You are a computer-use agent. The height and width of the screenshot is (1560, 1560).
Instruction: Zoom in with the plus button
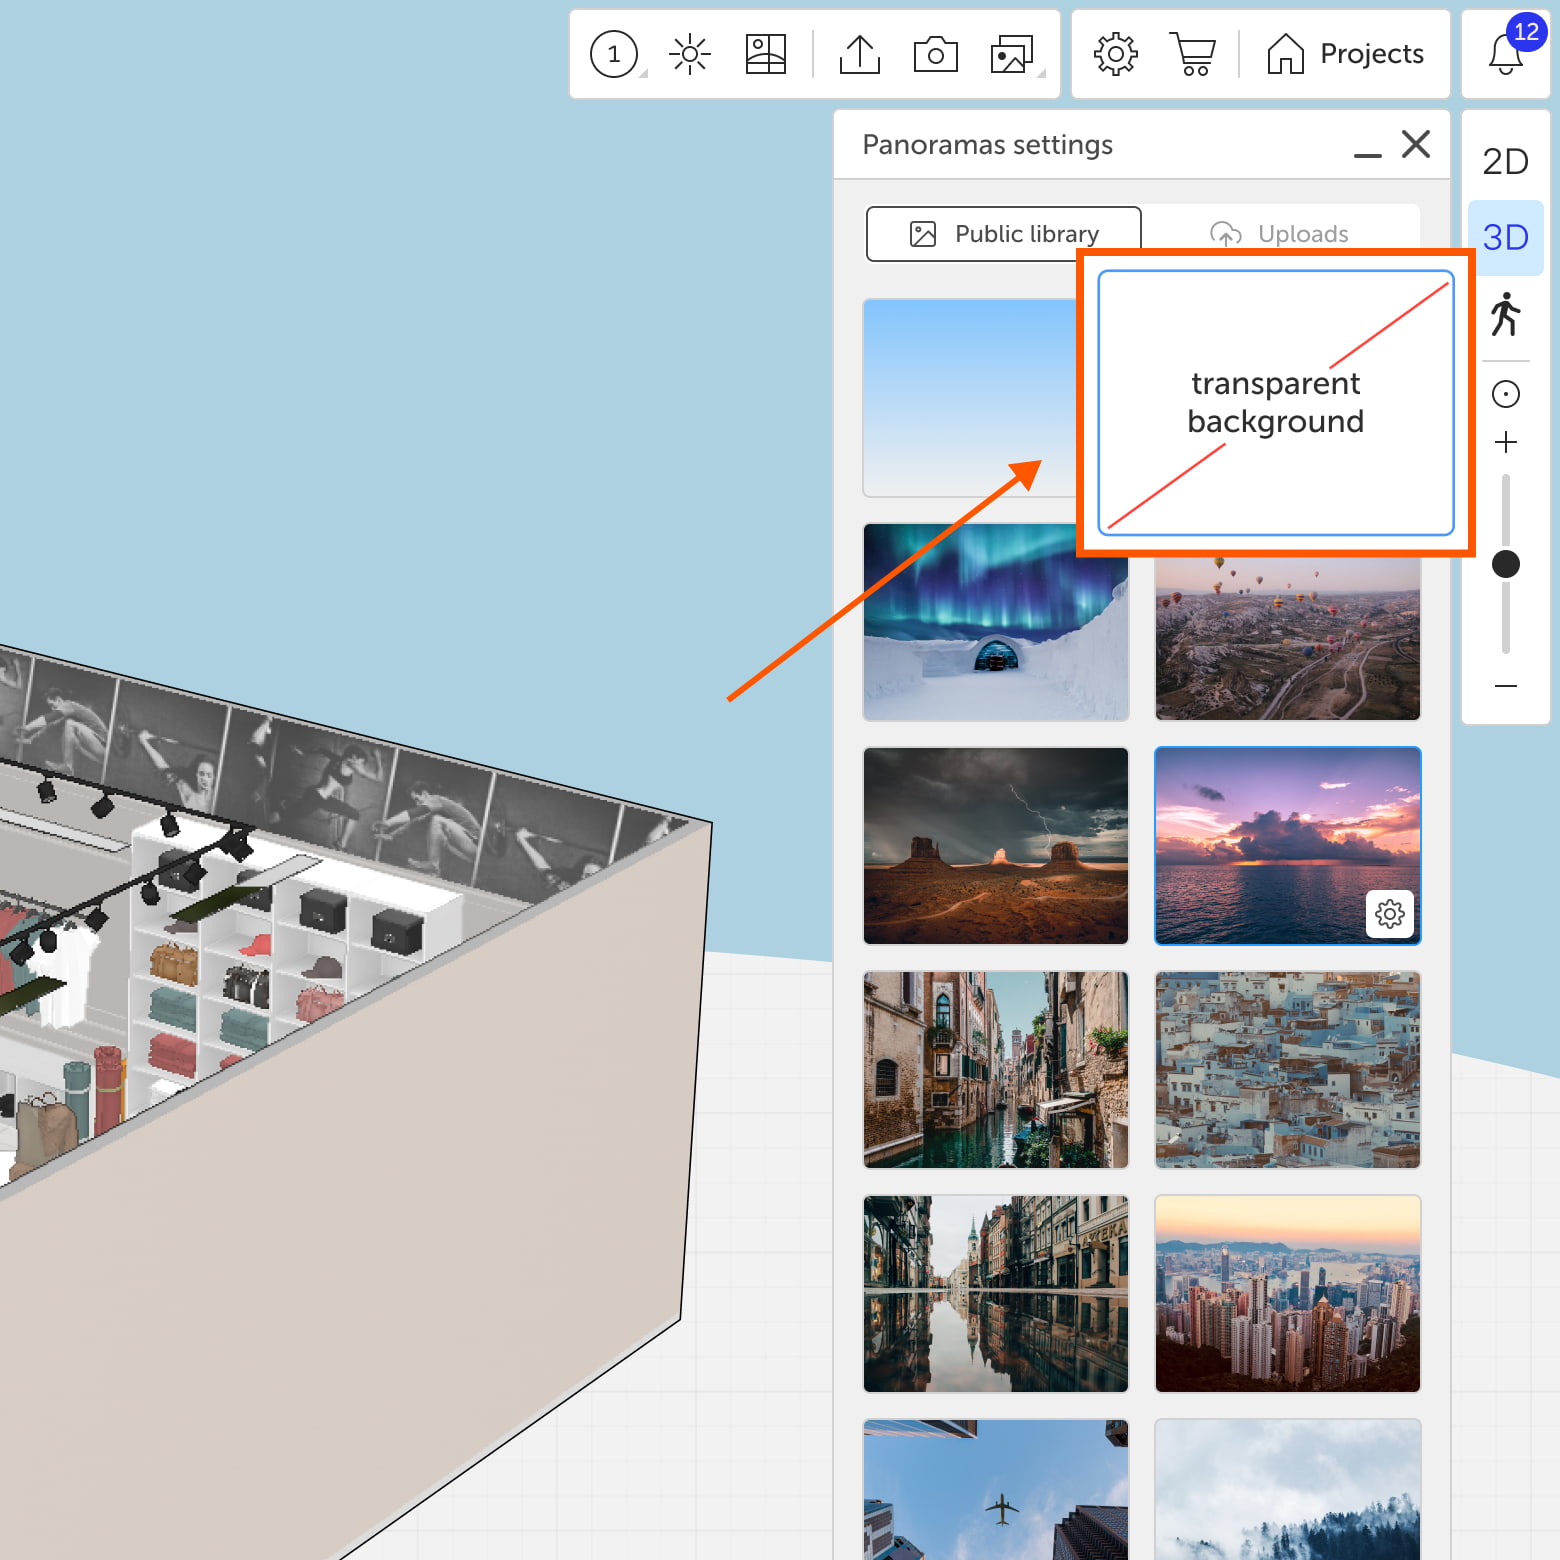1505,442
